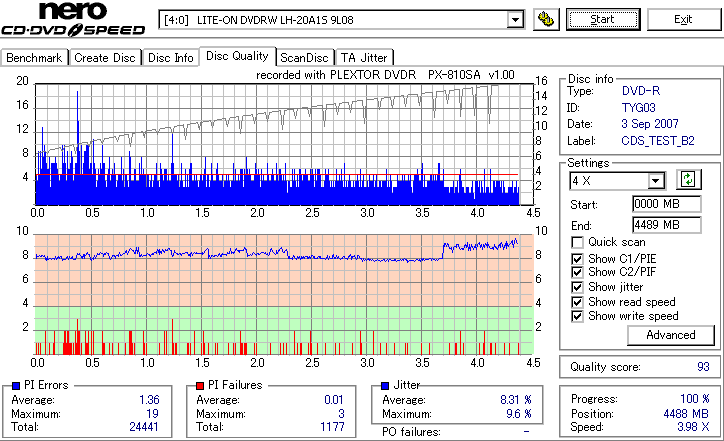
Task: Uncheck Show C1/PIE option
Action: point(577,259)
